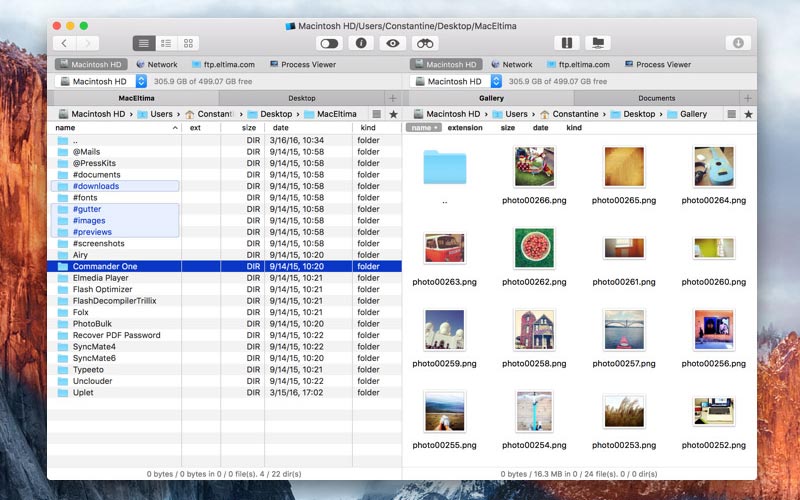800x500 pixels.
Task: Go forward with the right arrow button
Action: click(88, 43)
